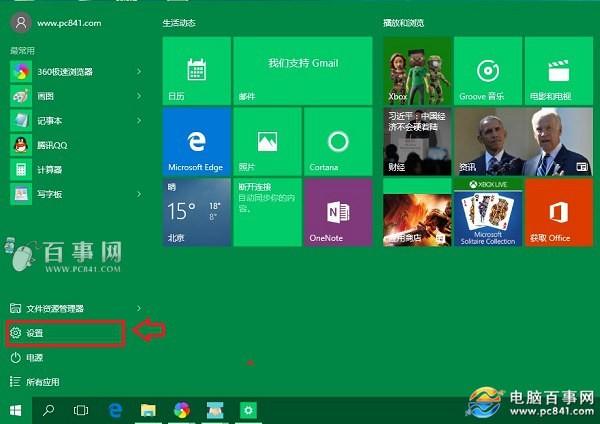This screenshot has width=600, height=424.
Task: Open the 断开连接 sync tile
Action: [x=267, y=212]
